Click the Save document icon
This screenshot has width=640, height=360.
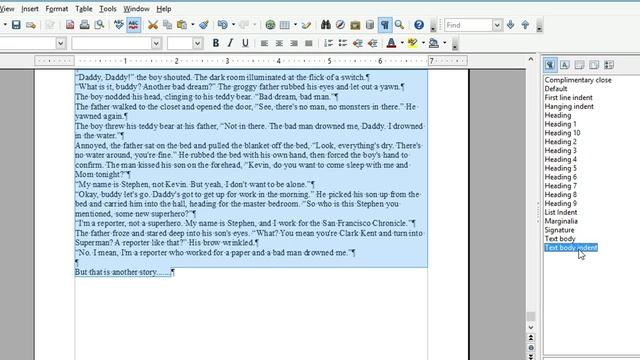click(16, 25)
